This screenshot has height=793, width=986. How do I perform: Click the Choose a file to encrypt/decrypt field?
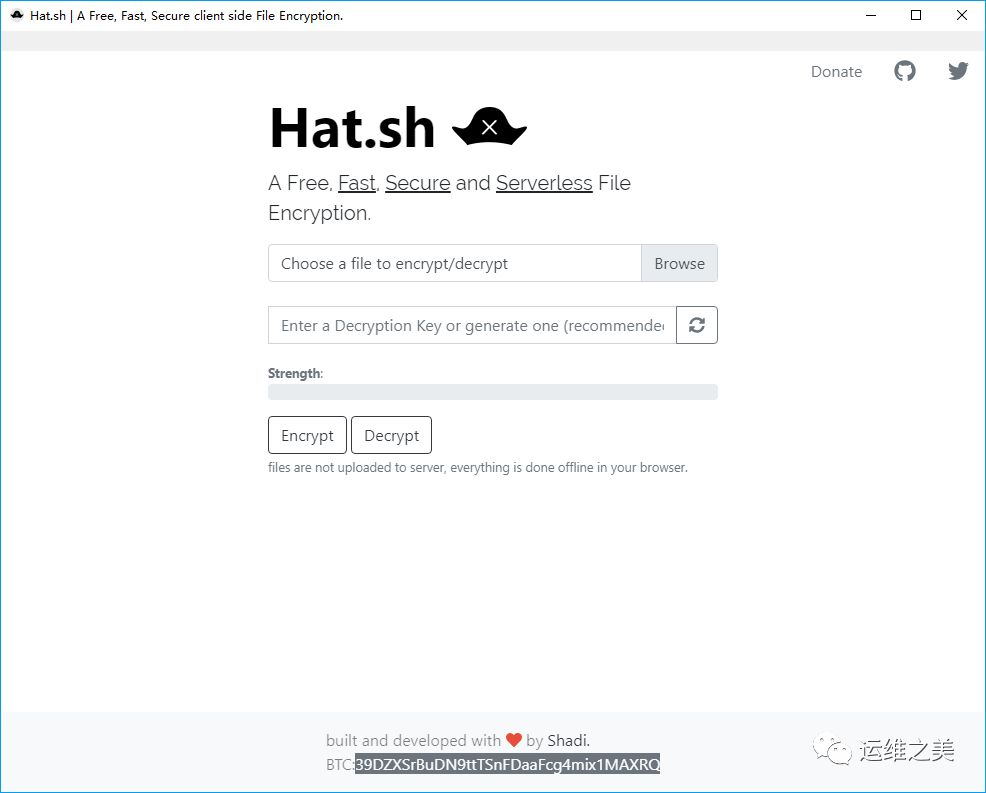(x=455, y=263)
